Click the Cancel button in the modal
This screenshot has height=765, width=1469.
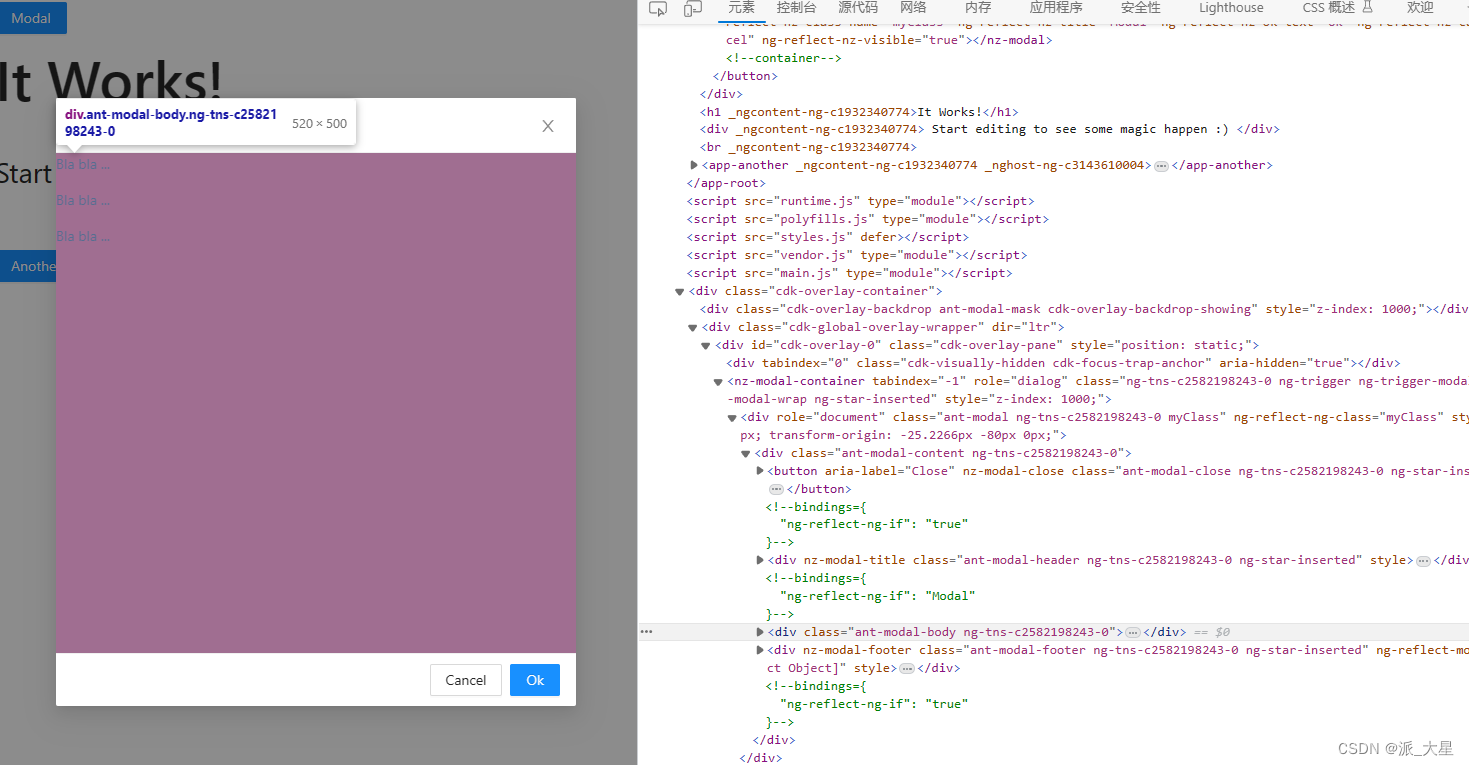pos(466,680)
